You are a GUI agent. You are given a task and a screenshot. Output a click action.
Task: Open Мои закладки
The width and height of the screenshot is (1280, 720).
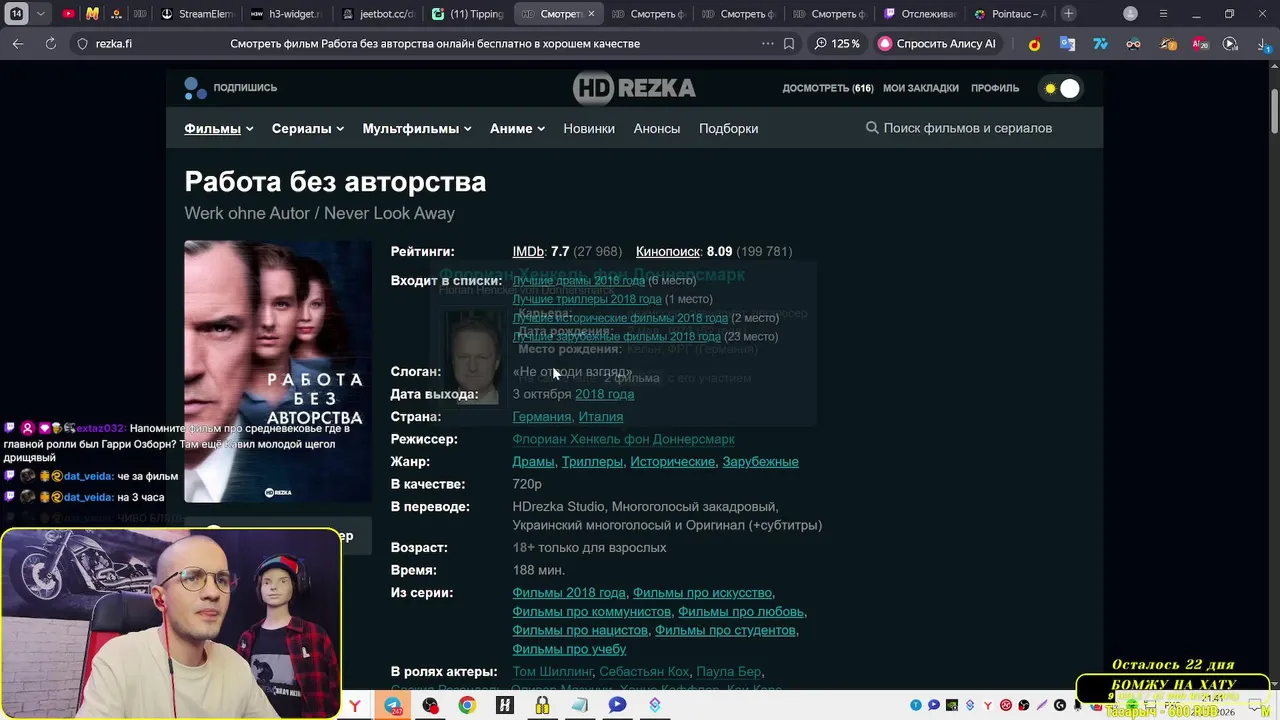pyautogui.click(x=921, y=88)
